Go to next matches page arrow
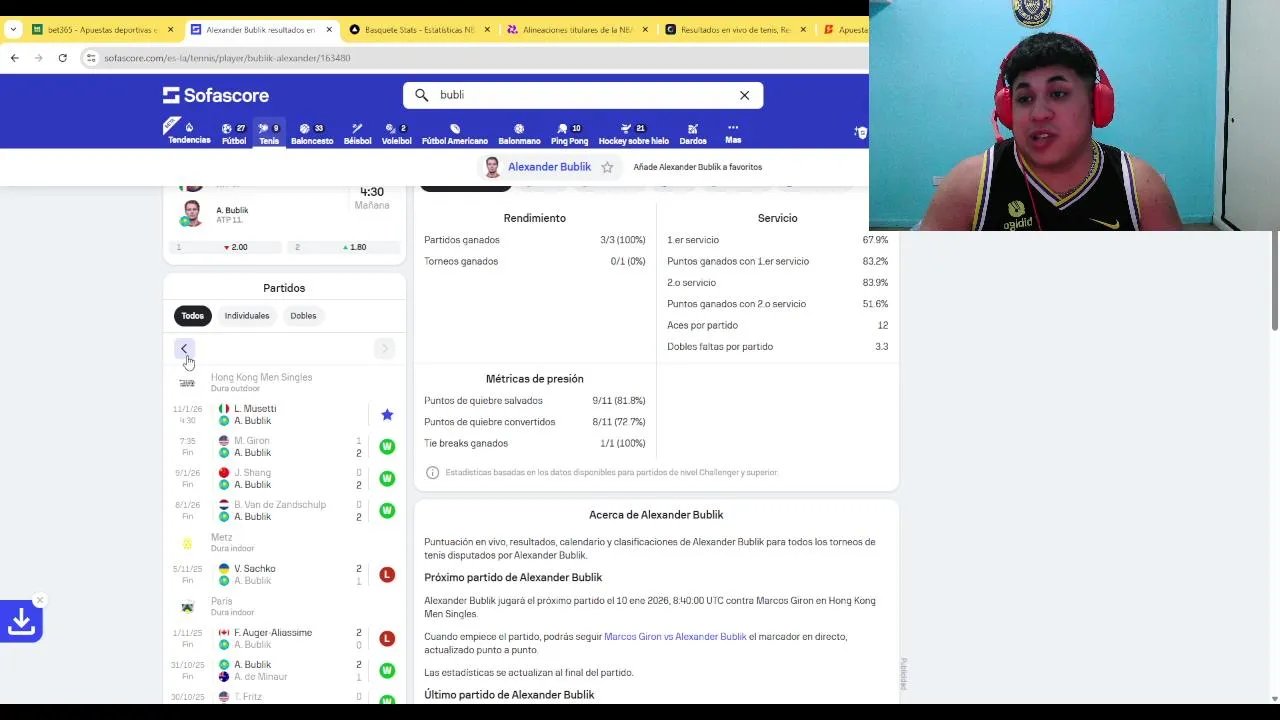 pyautogui.click(x=384, y=348)
